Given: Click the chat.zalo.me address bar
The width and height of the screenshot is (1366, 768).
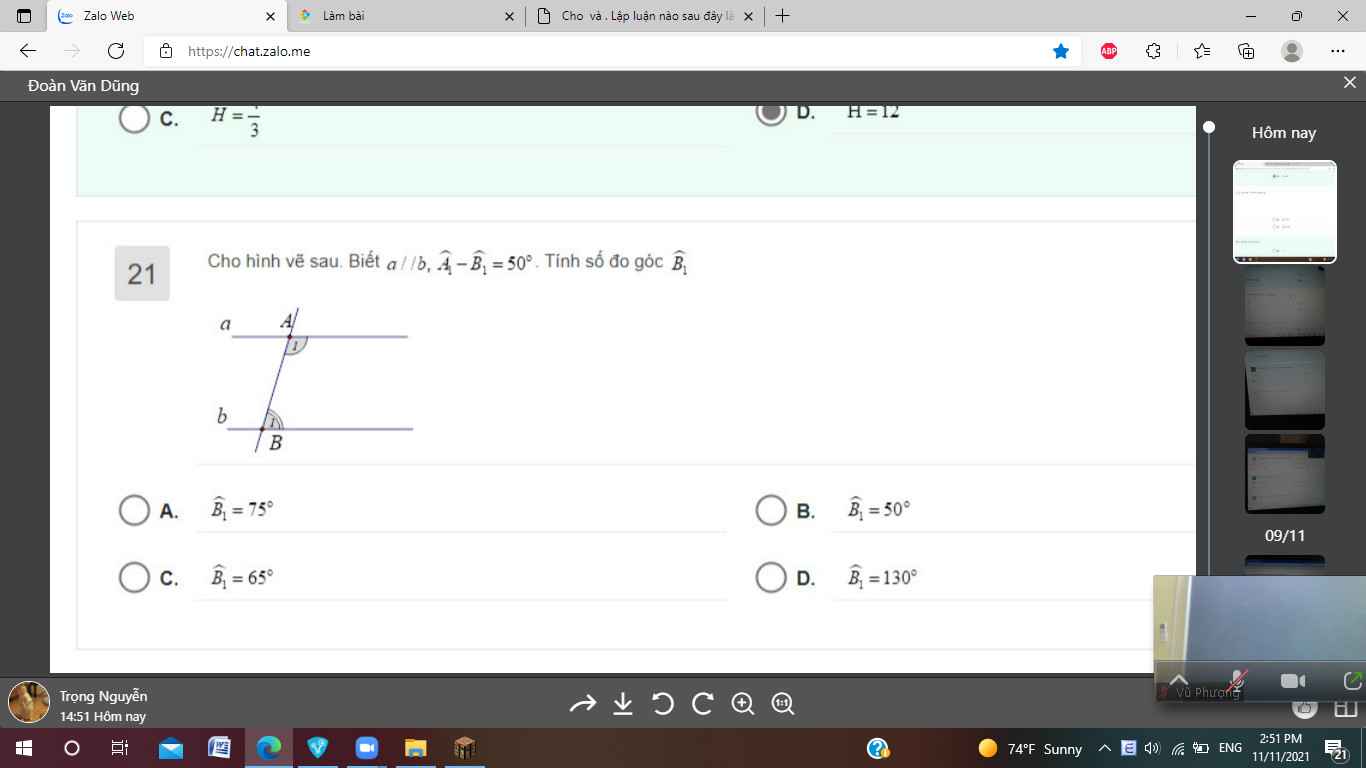Looking at the screenshot, I should click(x=610, y=51).
